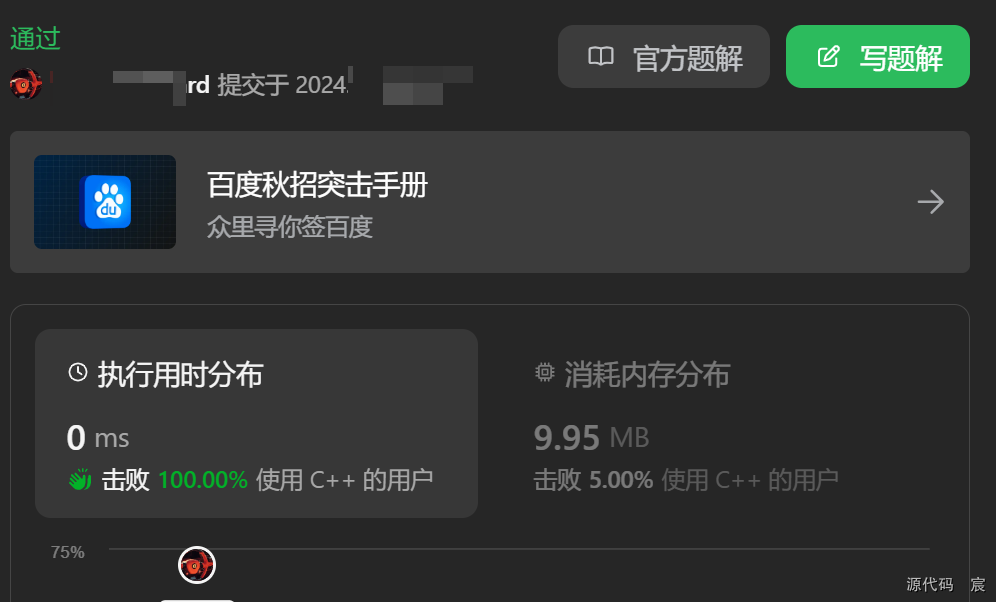Click the 源代码 label at bottom right

[929, 584]
